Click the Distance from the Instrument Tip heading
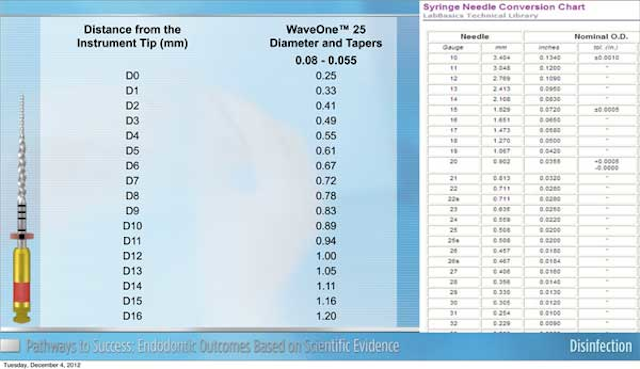Viewport: 640px width, 369px height. 132,36
